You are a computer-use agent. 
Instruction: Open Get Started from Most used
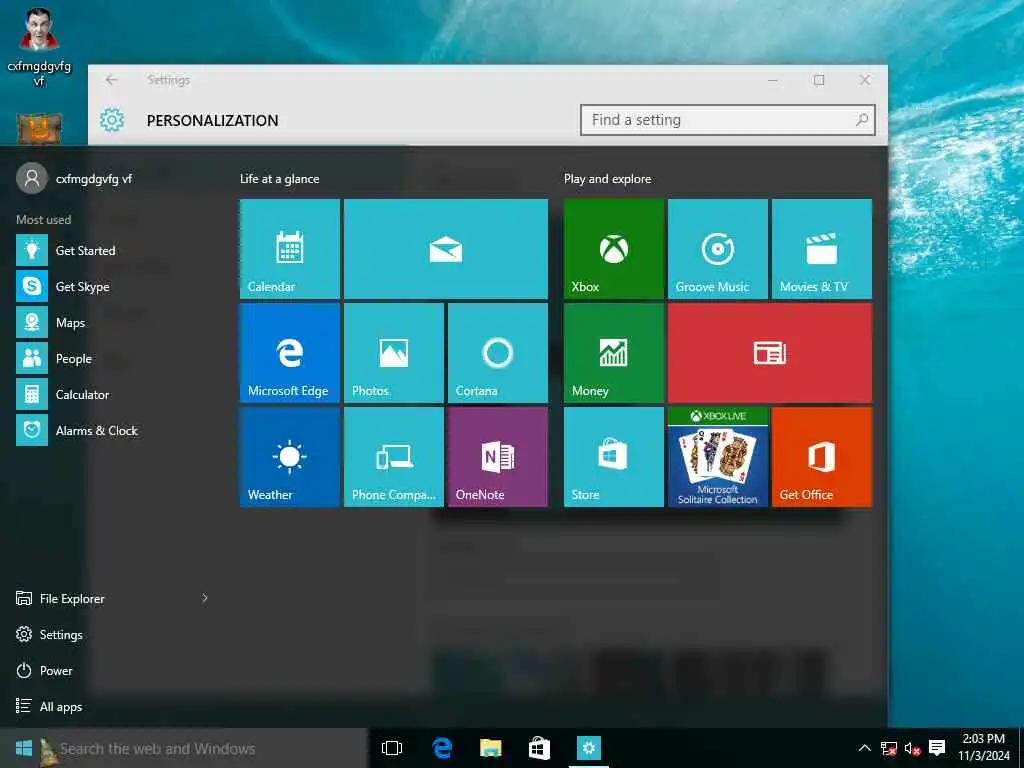point(112,250)
